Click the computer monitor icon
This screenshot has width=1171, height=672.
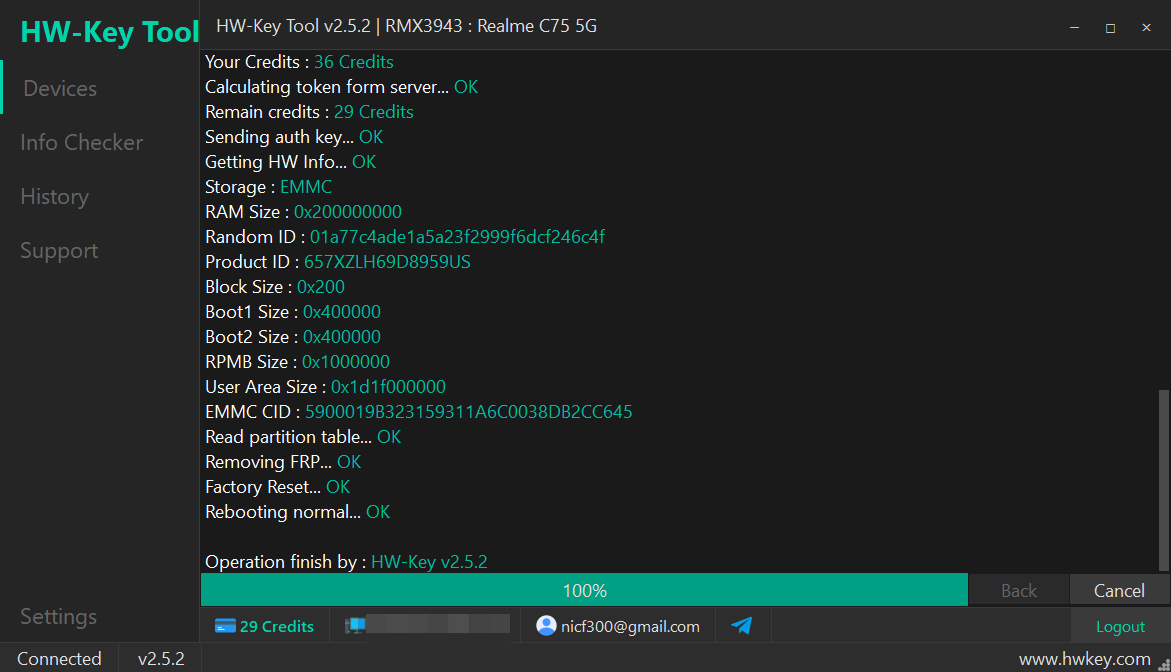[x=355, y=626]
